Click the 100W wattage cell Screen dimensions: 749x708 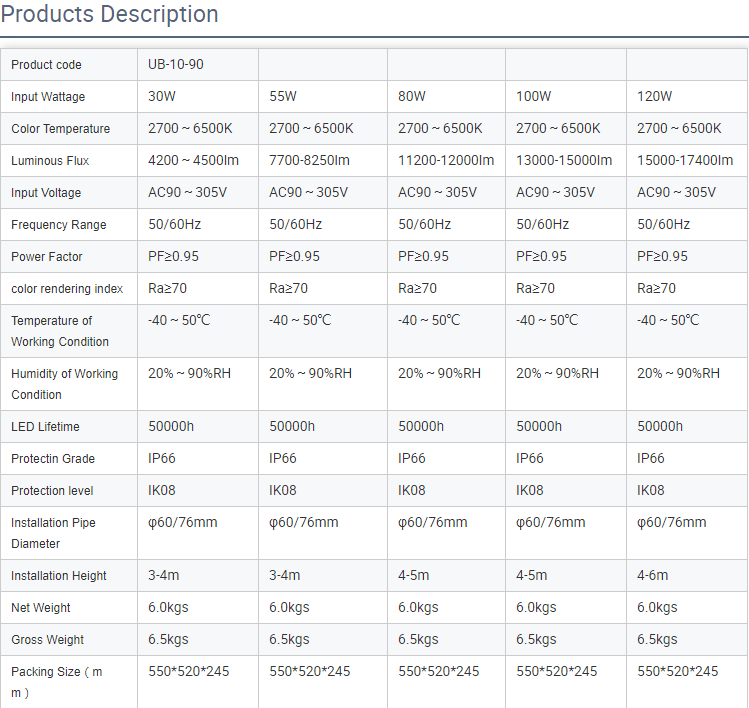(x=533, y=97)
